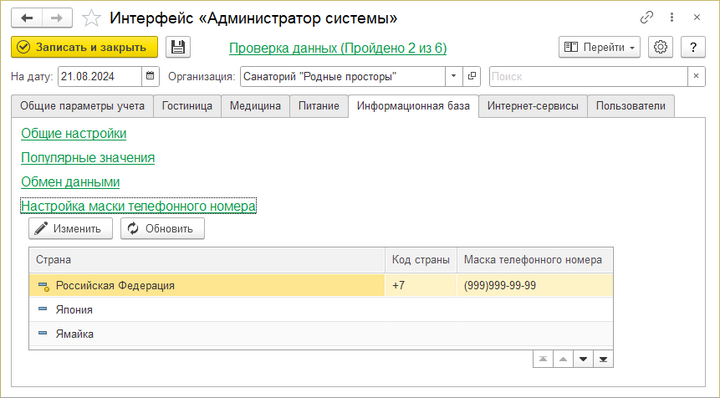Open the selected organization with the open-form icon

pyautogui.click(x=471, y=76)
